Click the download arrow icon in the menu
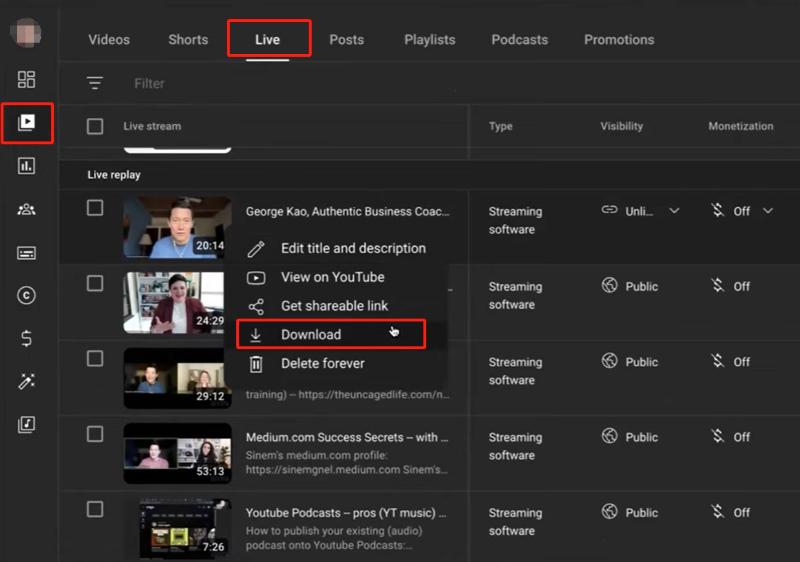 coord(256,335)
